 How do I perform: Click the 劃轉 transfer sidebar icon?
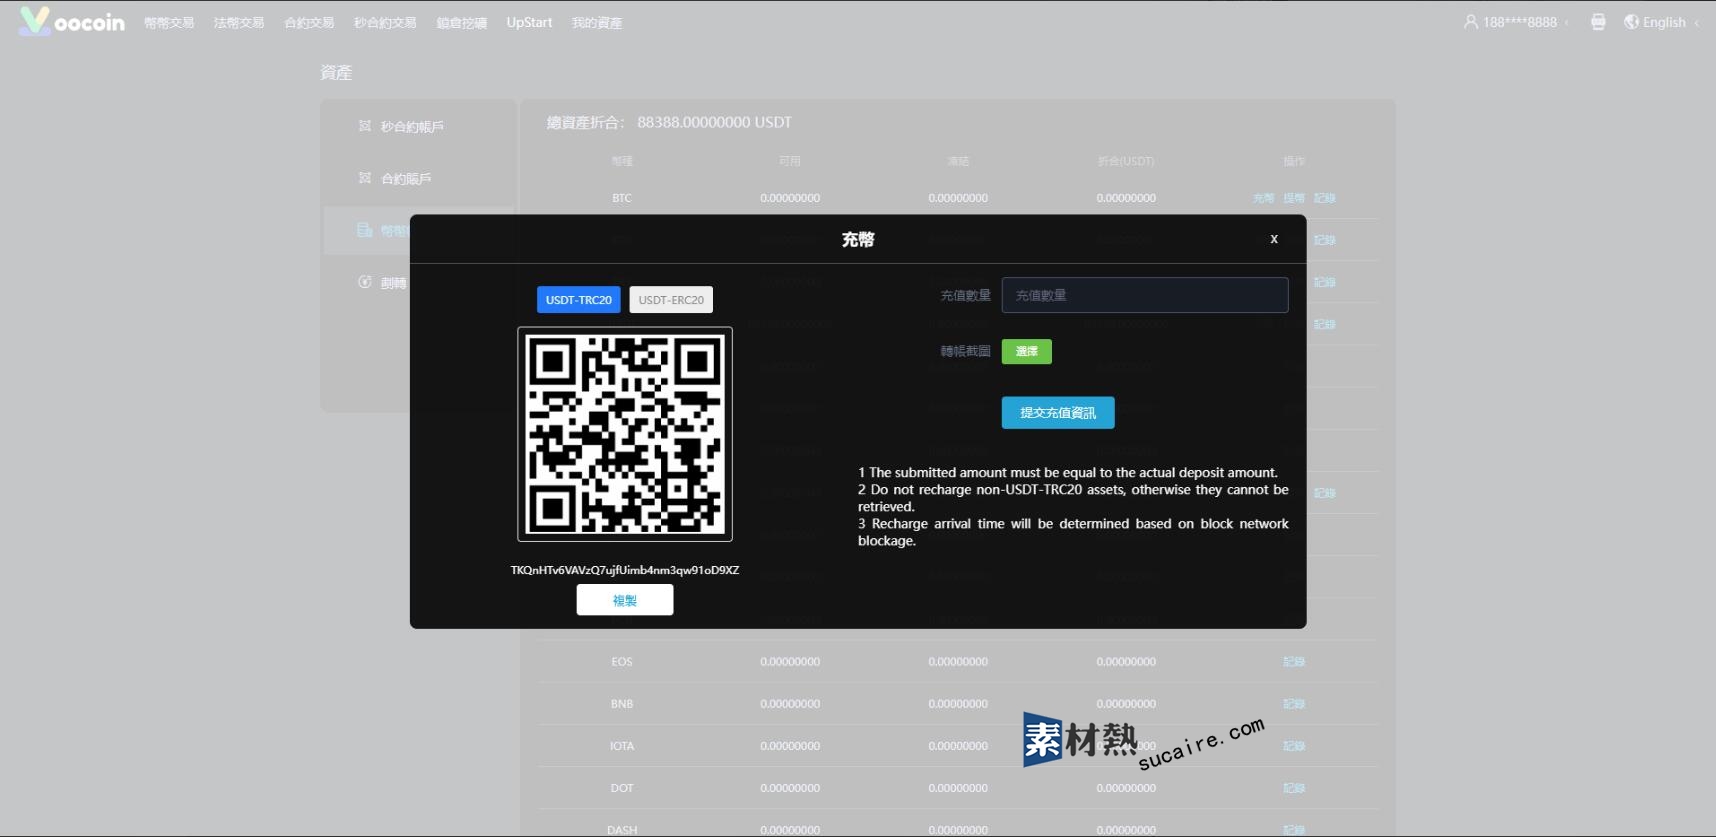click(x=365, y=282)
